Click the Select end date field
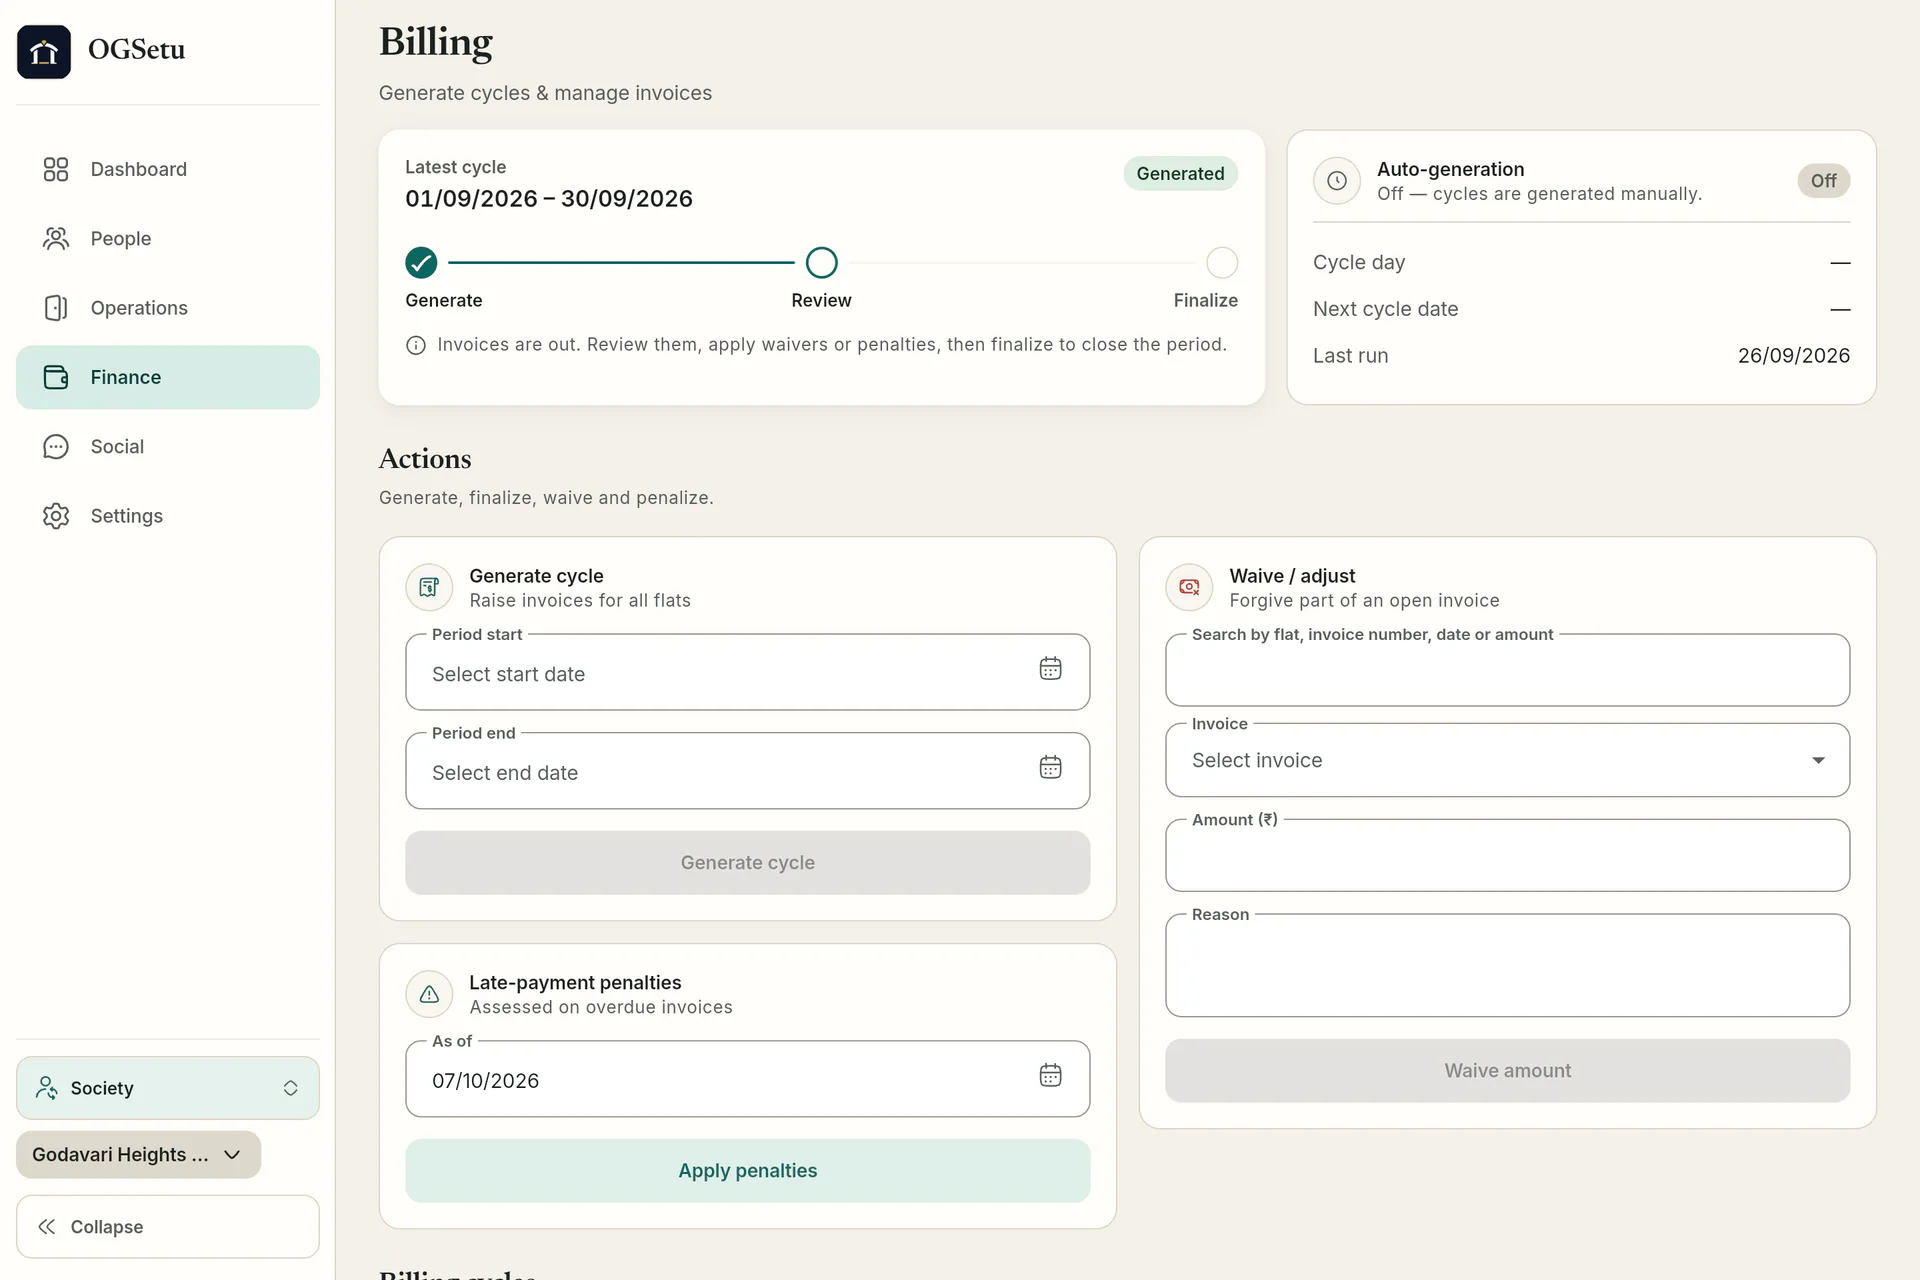Viewport: 1920px width, 1280px height. coord(747,772)
